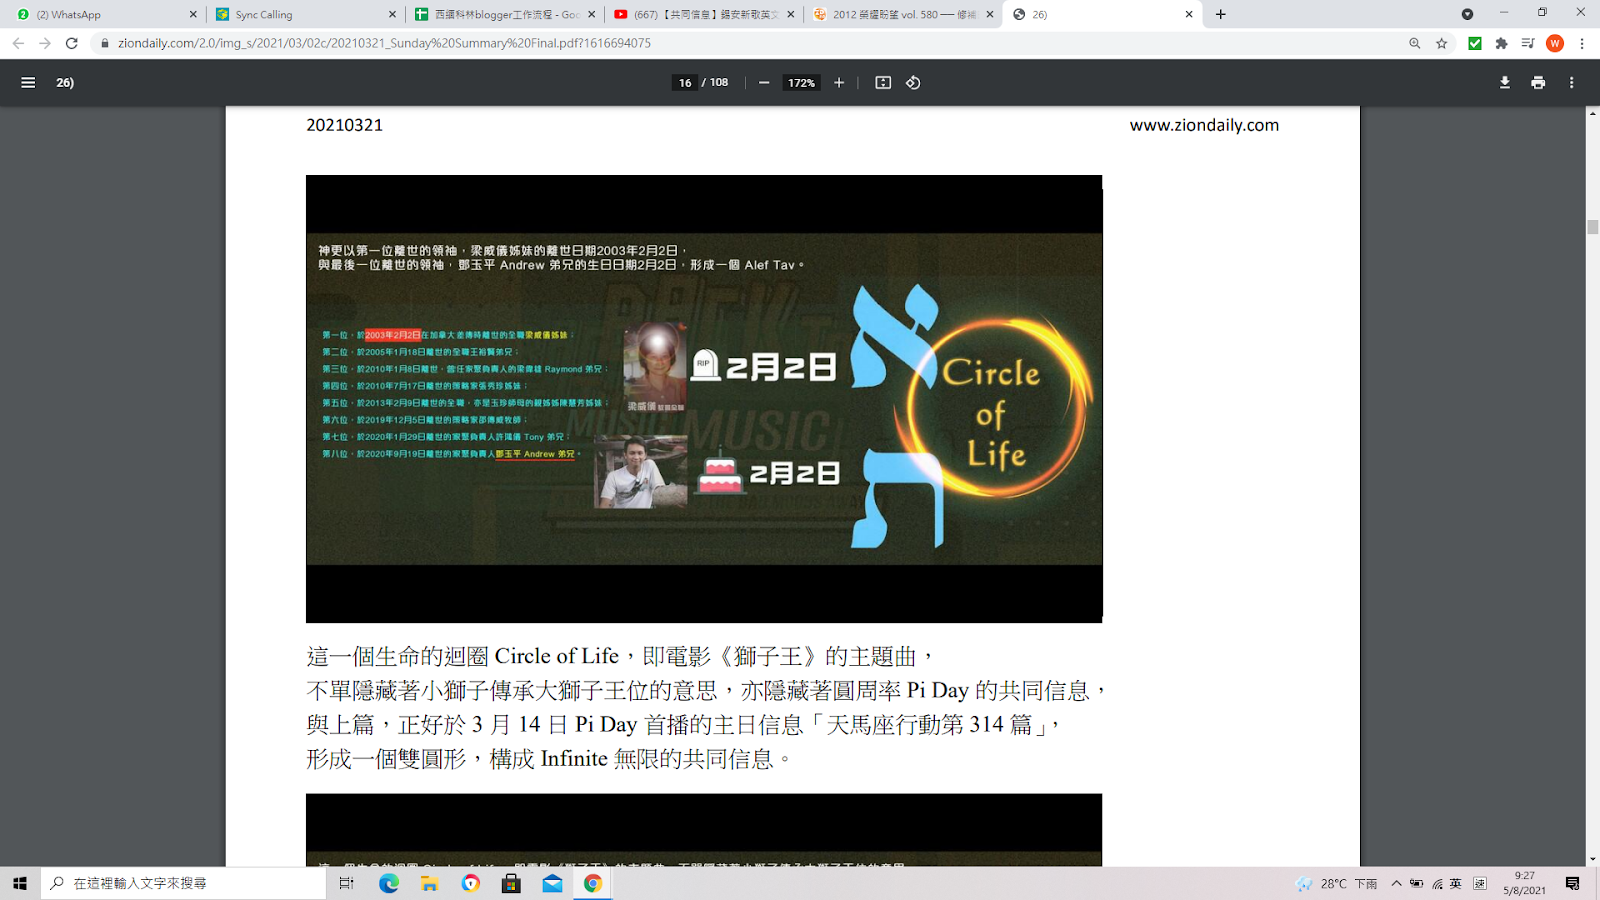Click the zoom percentage field 172%
Viewport: 1600px width, 900px height.
[801, 83]
